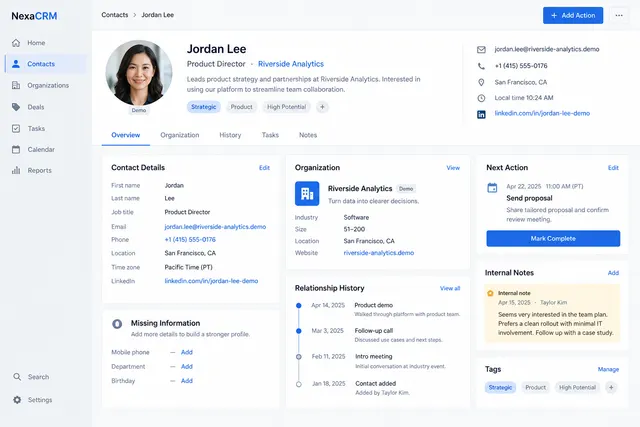Click Add next to Department

point(187,367)
